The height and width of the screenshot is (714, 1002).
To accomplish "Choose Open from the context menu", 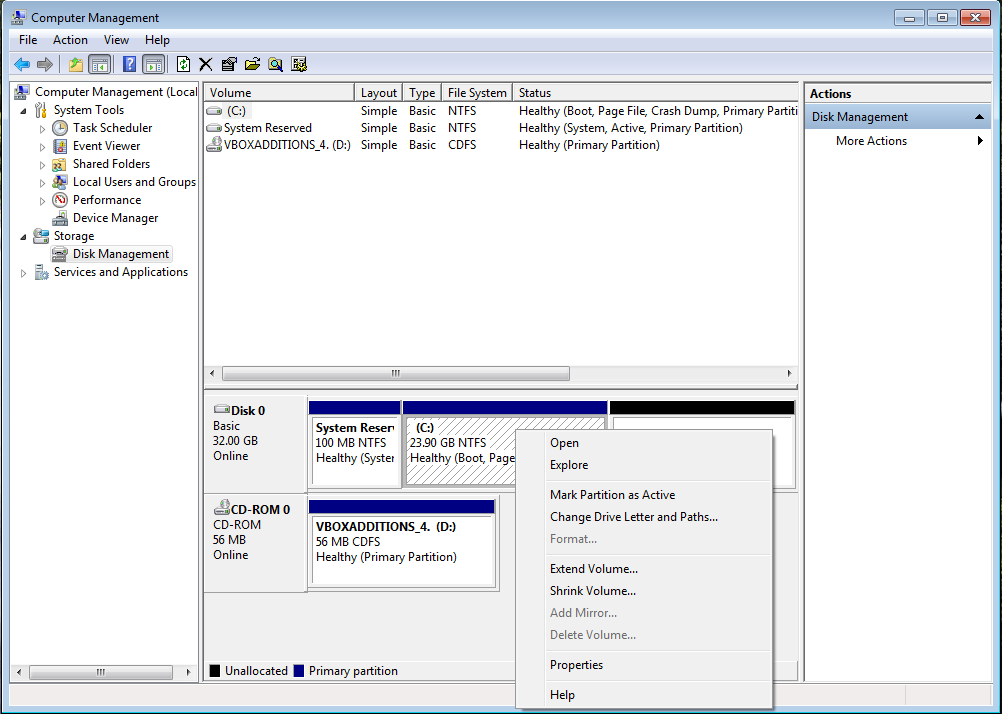I will 644,443.
